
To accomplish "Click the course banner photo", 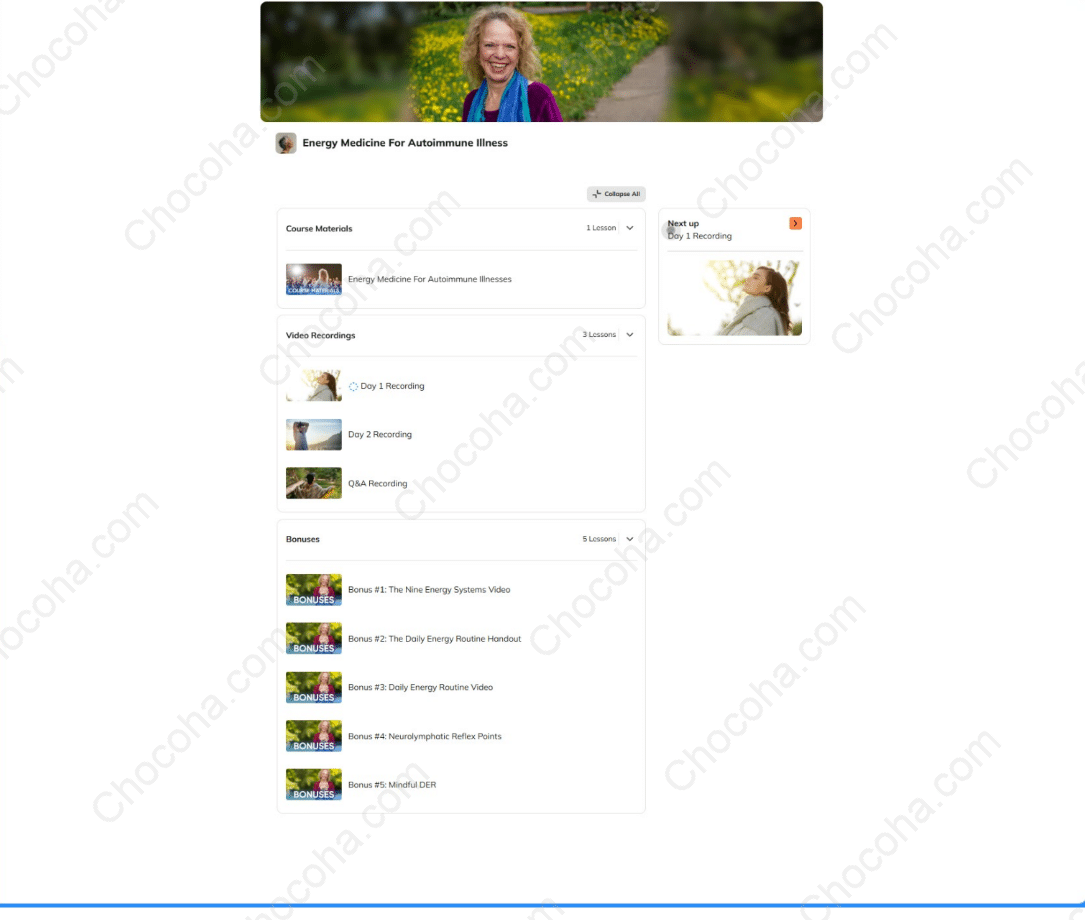I will coord(541,61).
